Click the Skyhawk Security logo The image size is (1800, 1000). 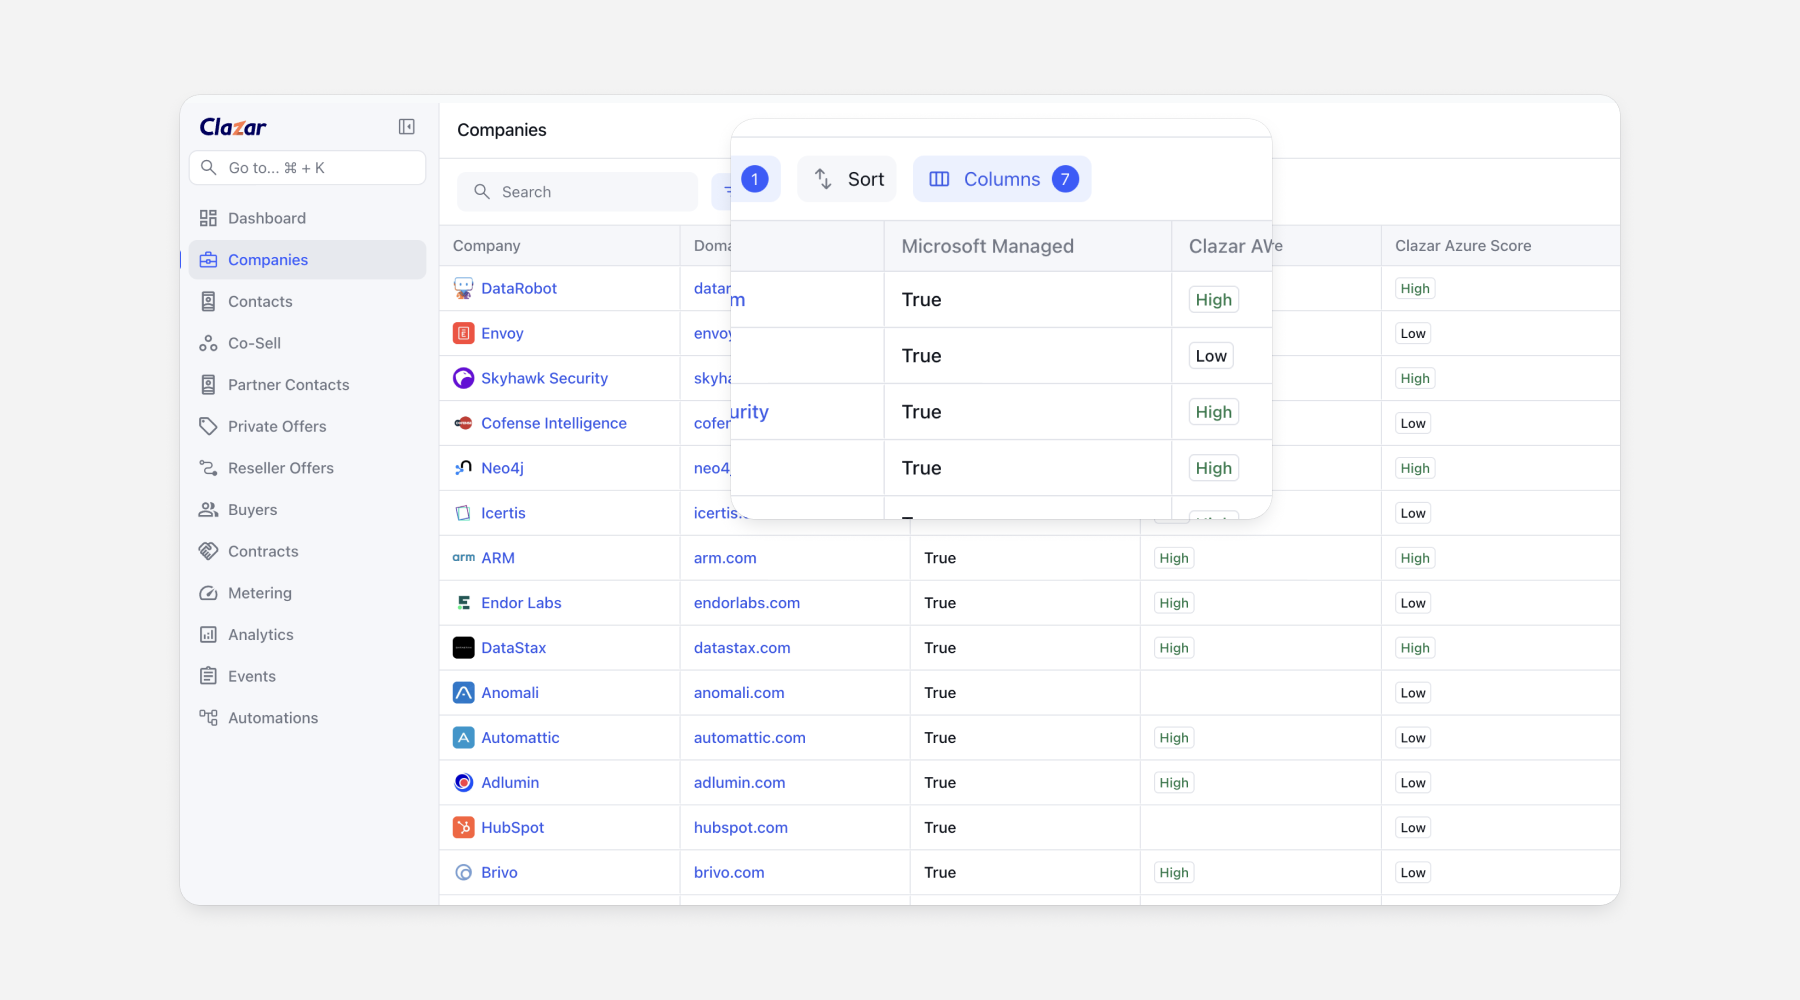tap(464, 378)
